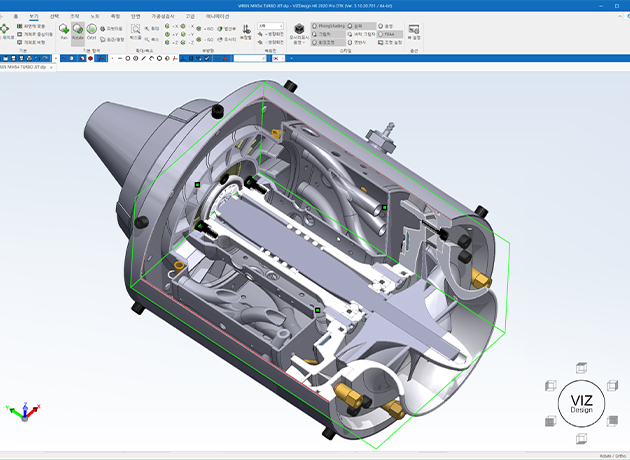Activate the Rotate view tool
This screenshot has height=460, width=630.
[x=77, y=31]
